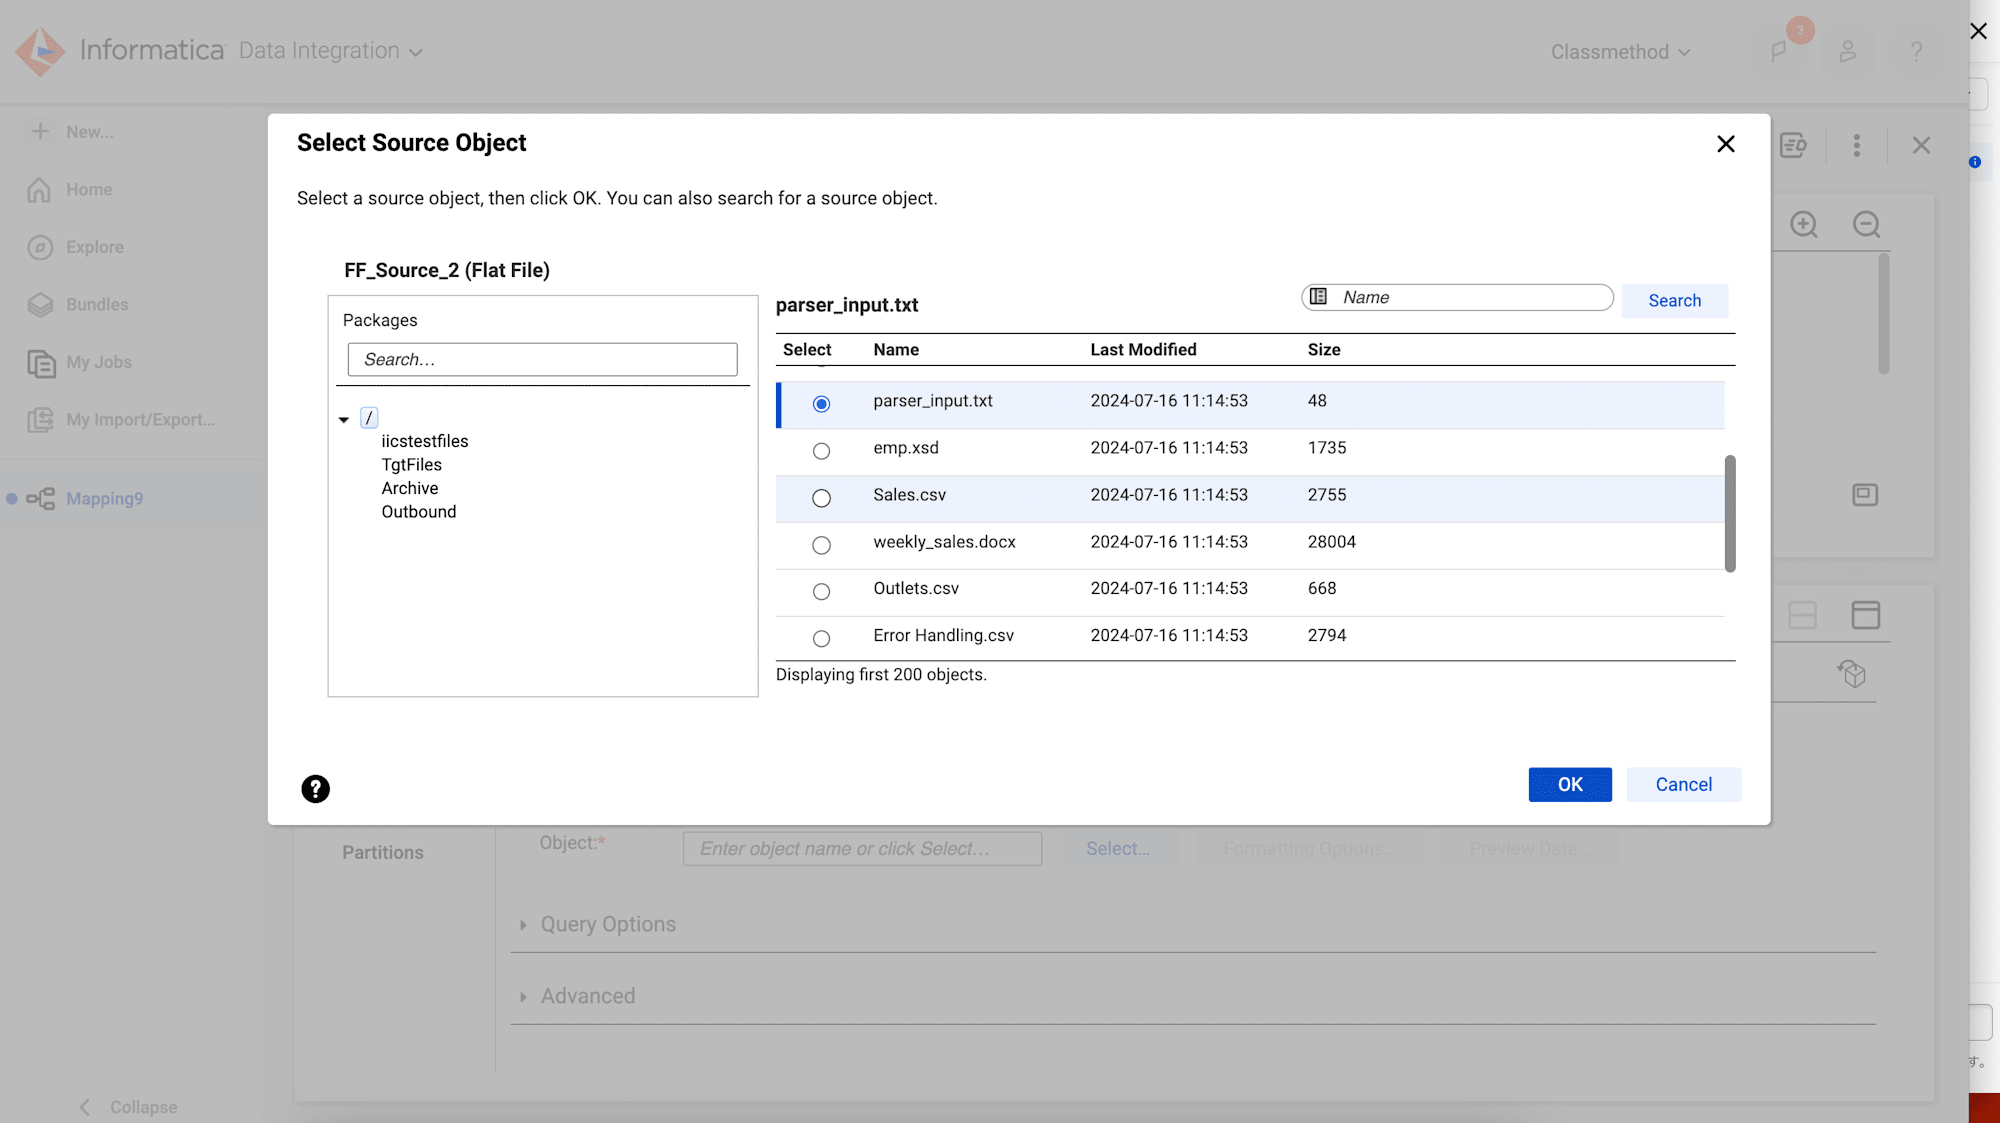Open the Archive folder
Screen dimensions: 2000x1123
[409, 488]
